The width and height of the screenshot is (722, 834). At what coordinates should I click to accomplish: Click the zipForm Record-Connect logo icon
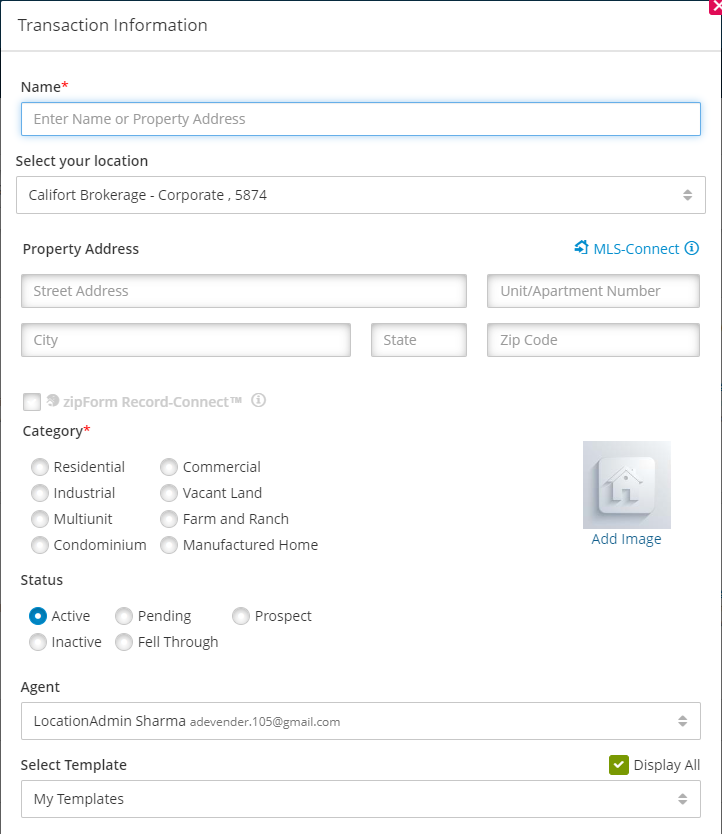pyautogui.click(x=52, y=401)
